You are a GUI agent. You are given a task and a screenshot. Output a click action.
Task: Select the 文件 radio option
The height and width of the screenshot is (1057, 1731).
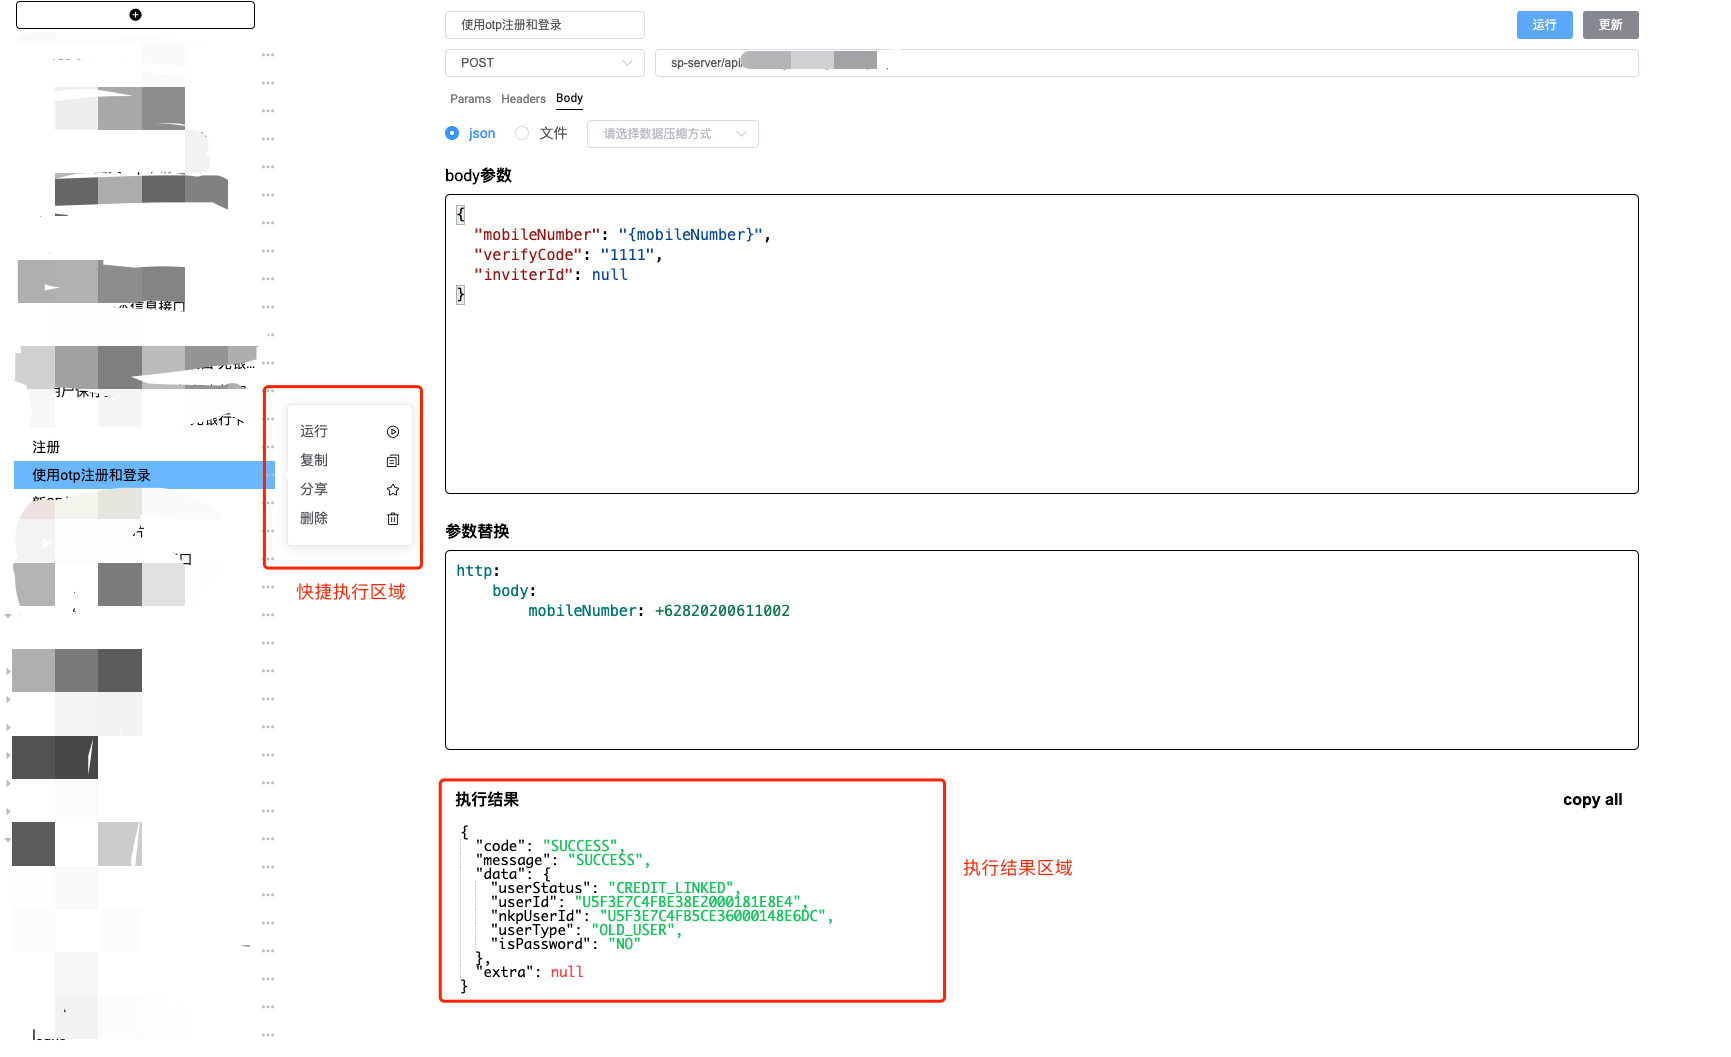(522, 133)
